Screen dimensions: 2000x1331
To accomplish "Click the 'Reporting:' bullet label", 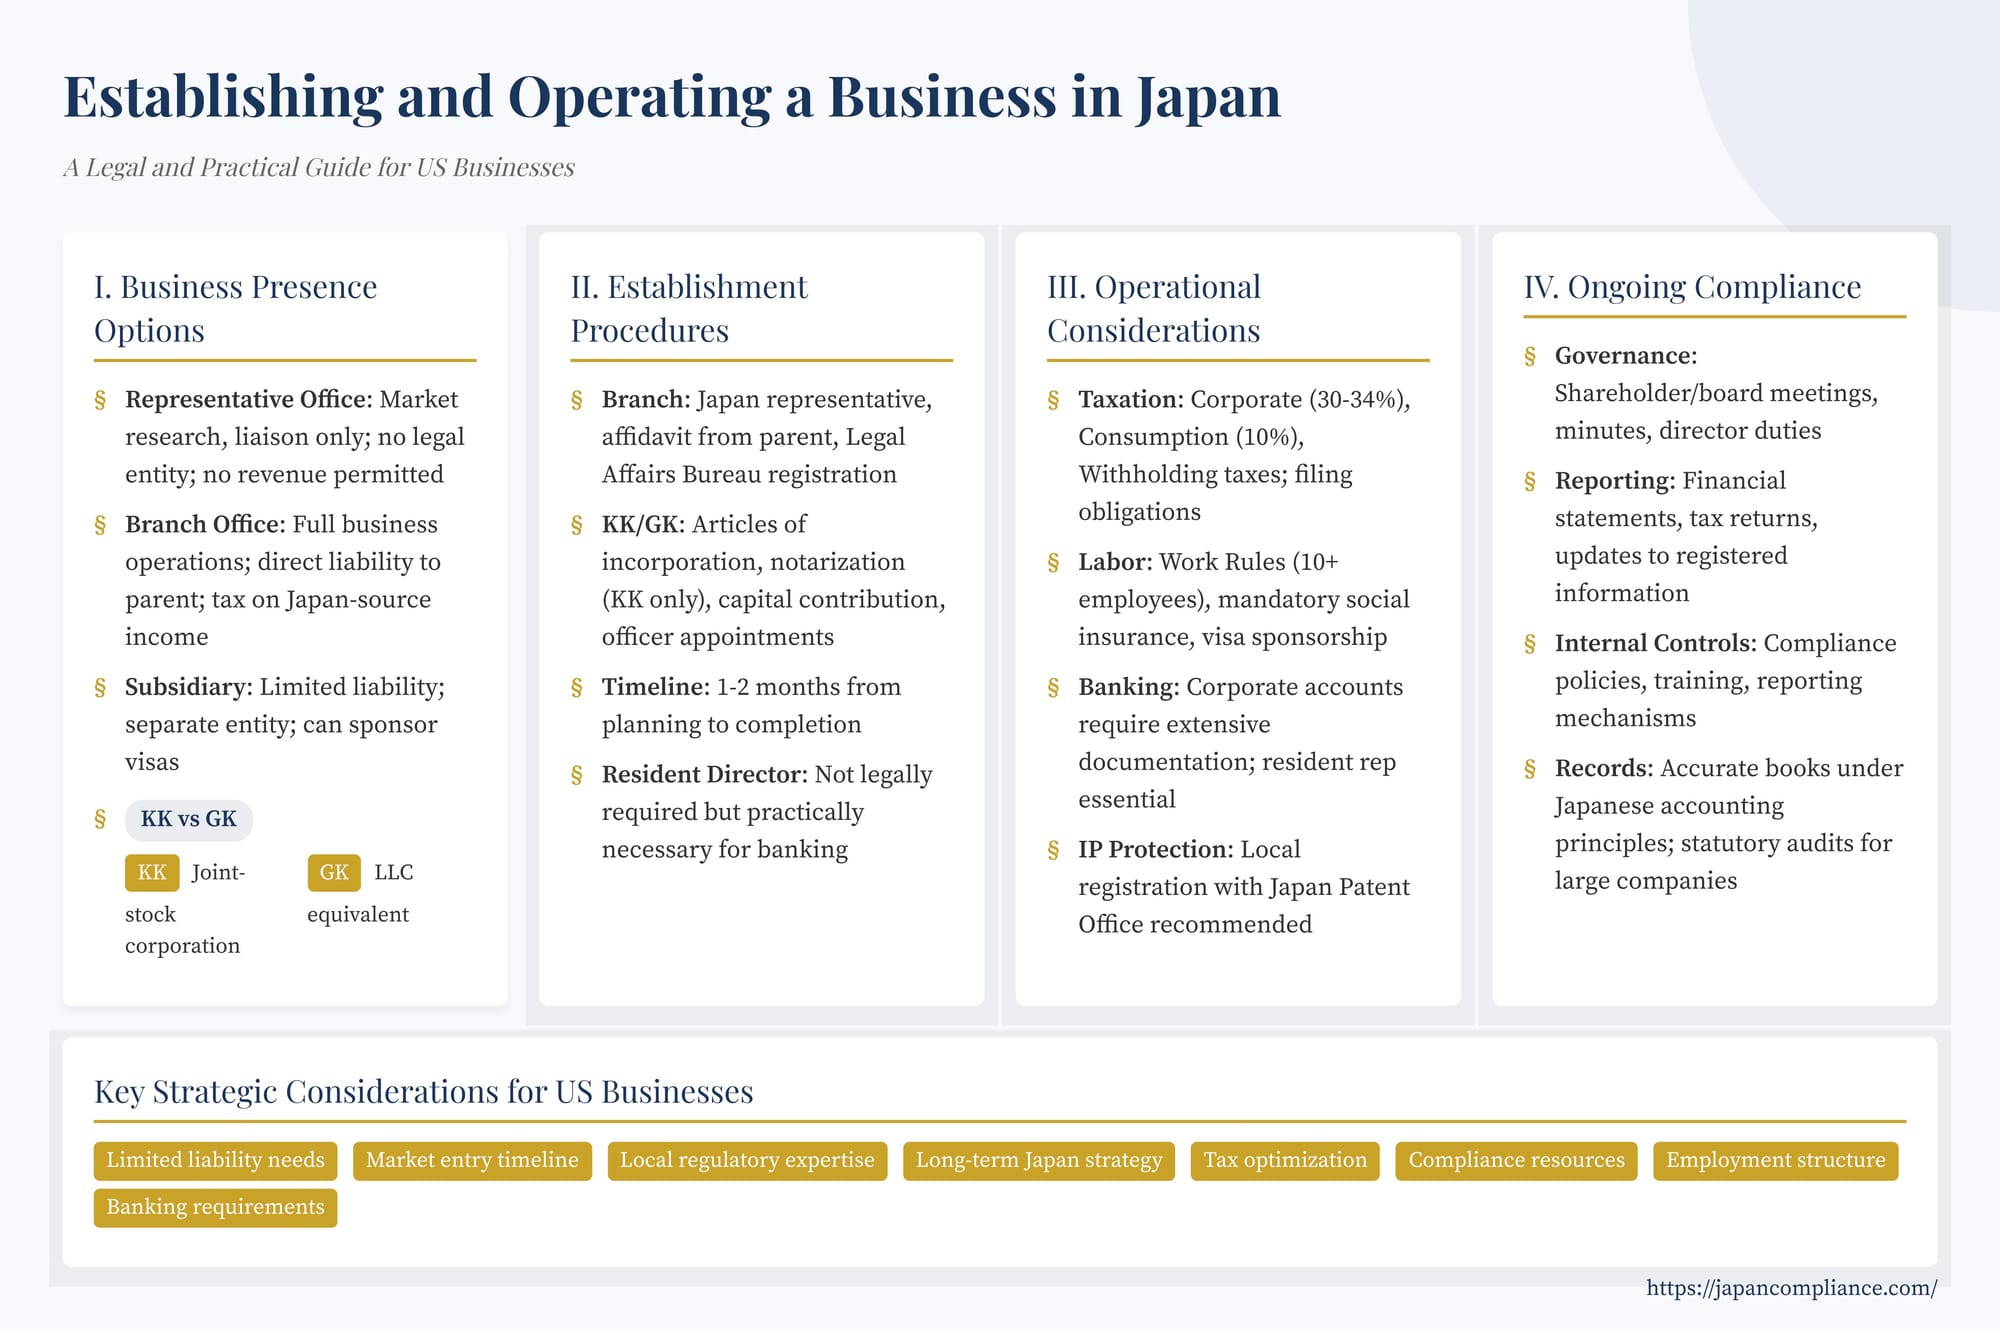I will tap(1615, 481).
